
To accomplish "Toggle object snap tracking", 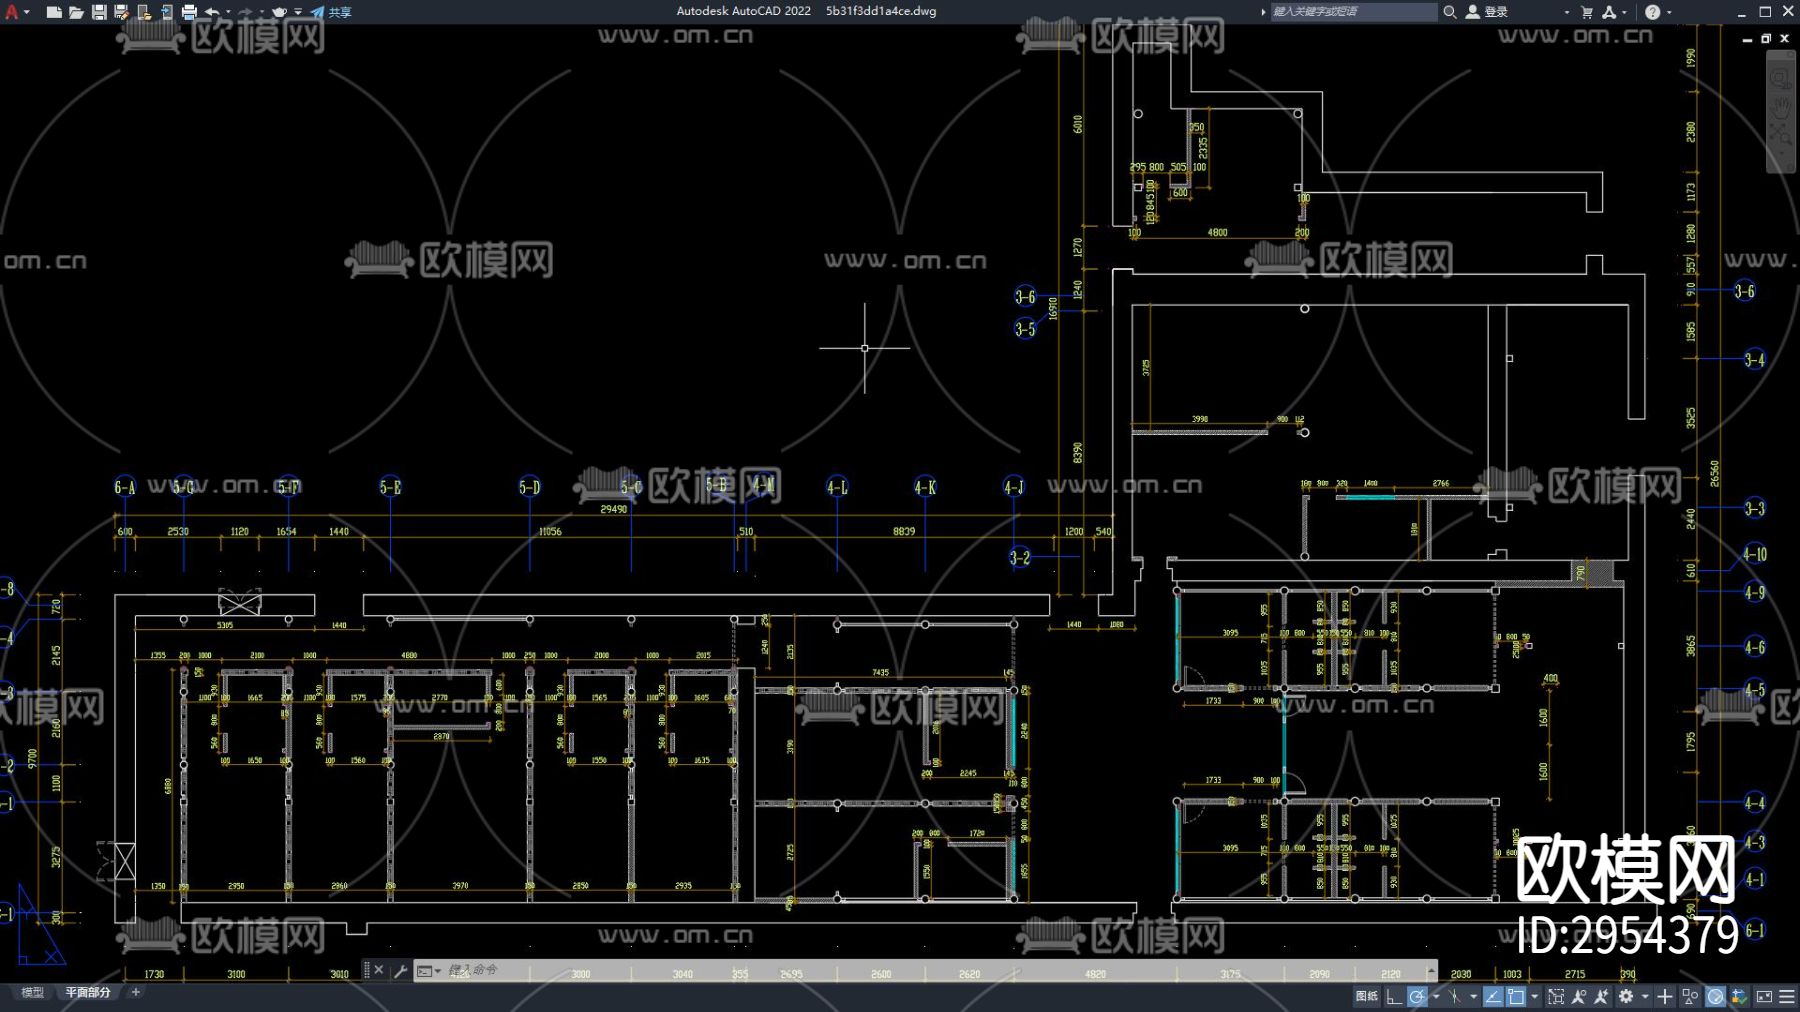I will (x=1493, y=996).
